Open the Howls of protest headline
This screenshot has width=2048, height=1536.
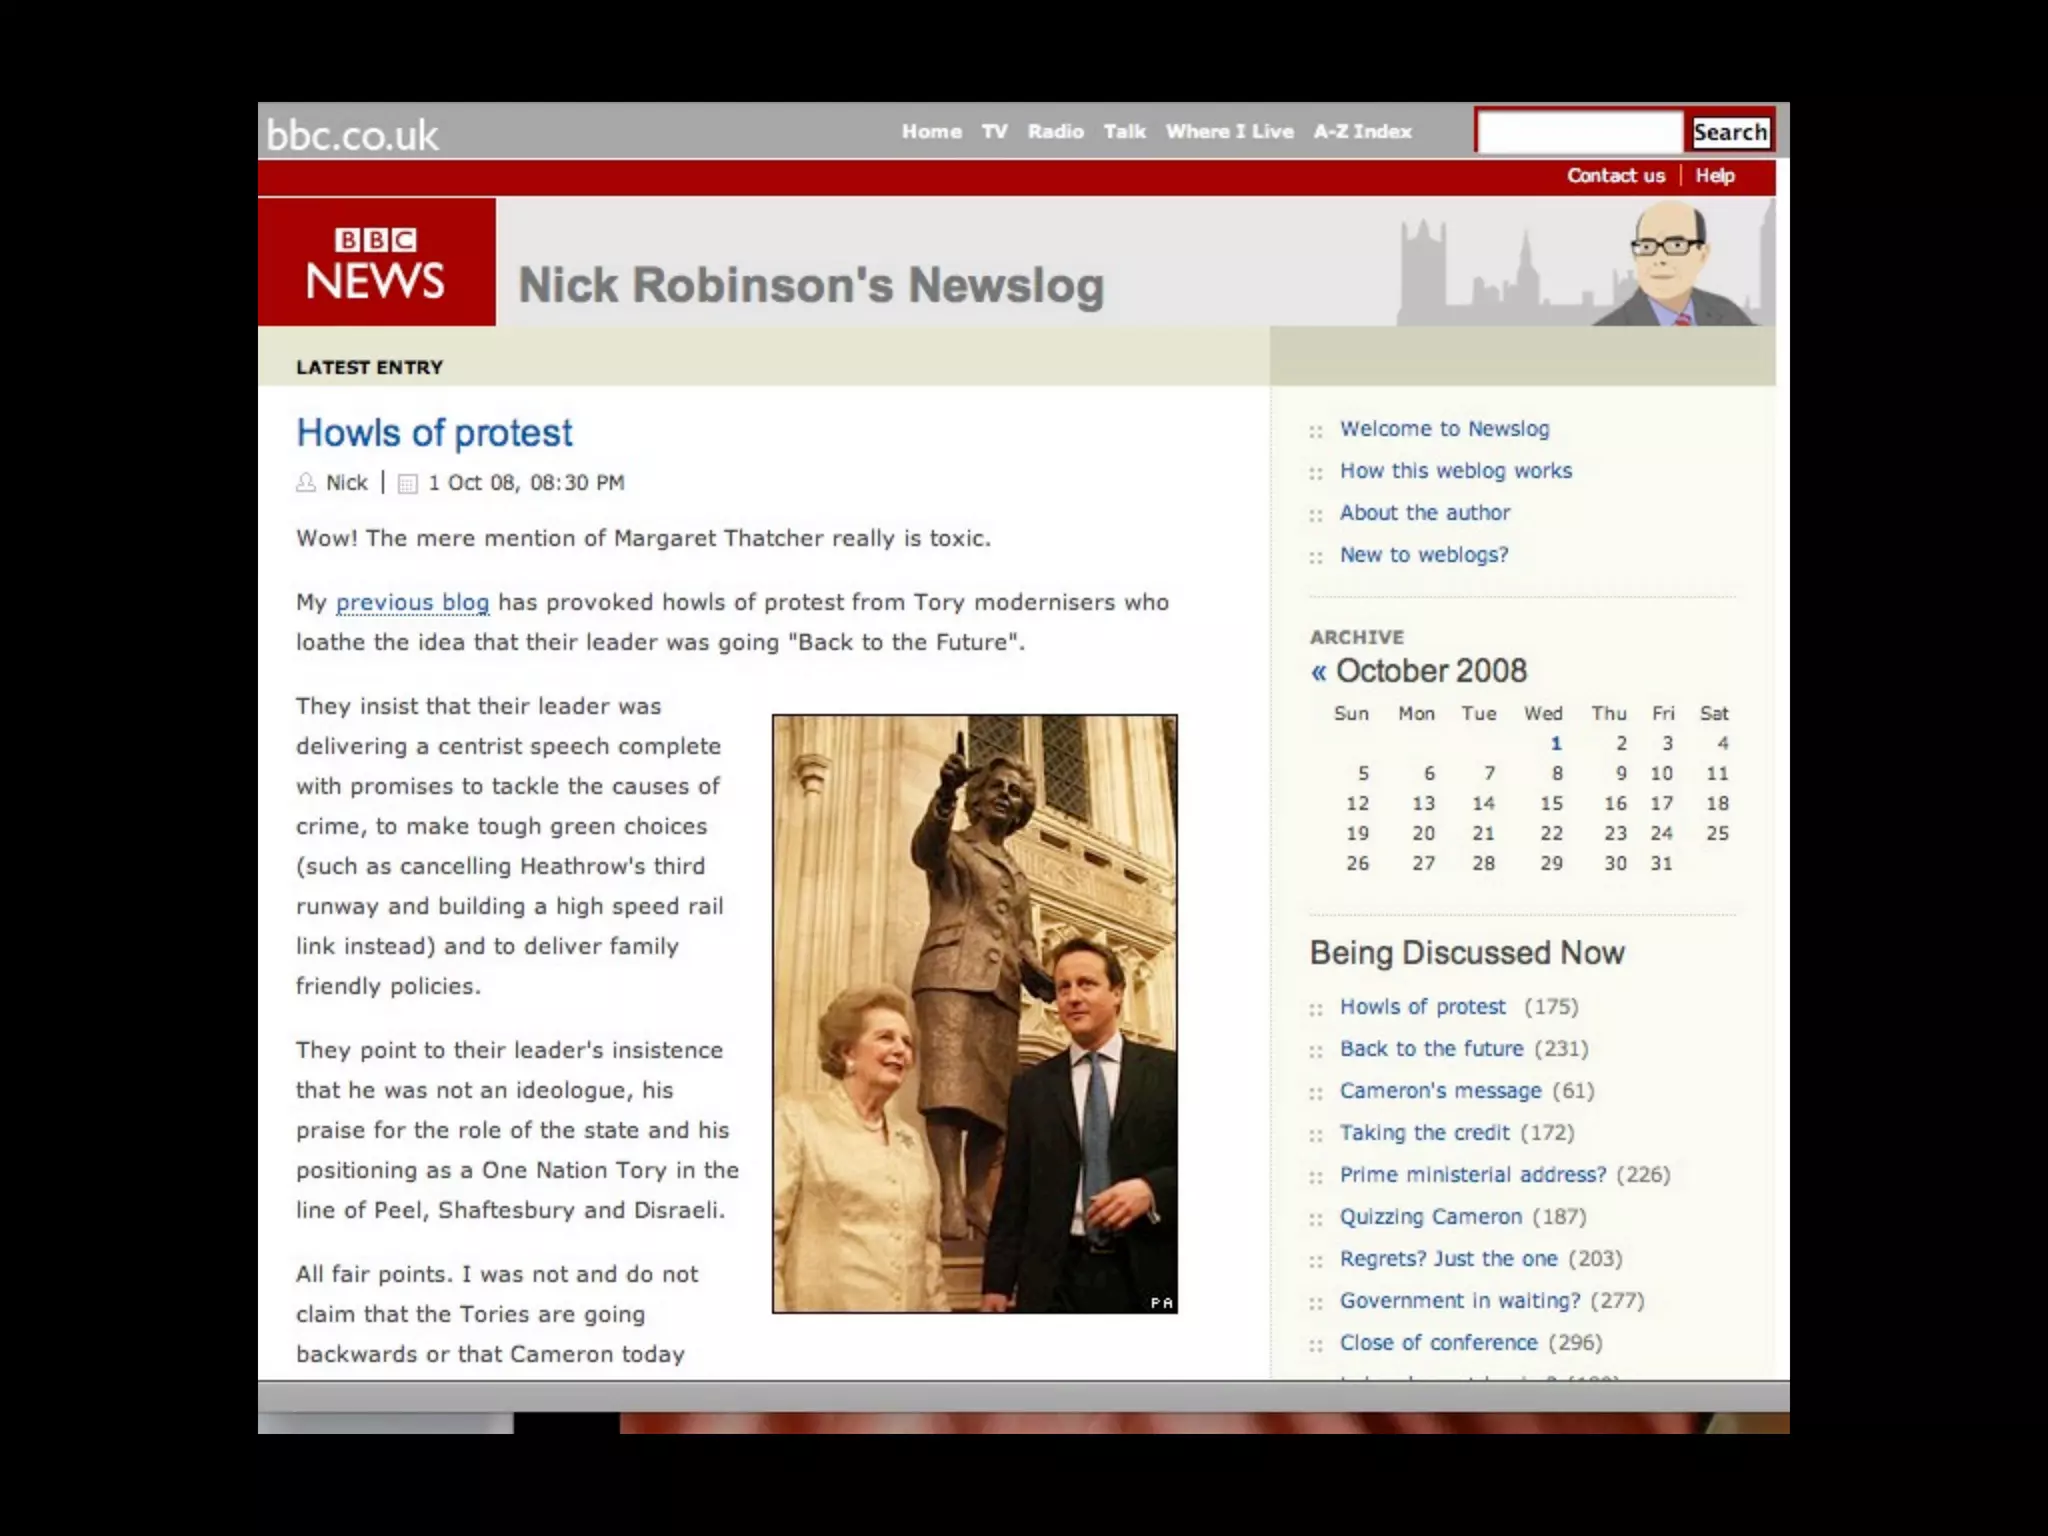pyautogui.click(x=434, y=433)
